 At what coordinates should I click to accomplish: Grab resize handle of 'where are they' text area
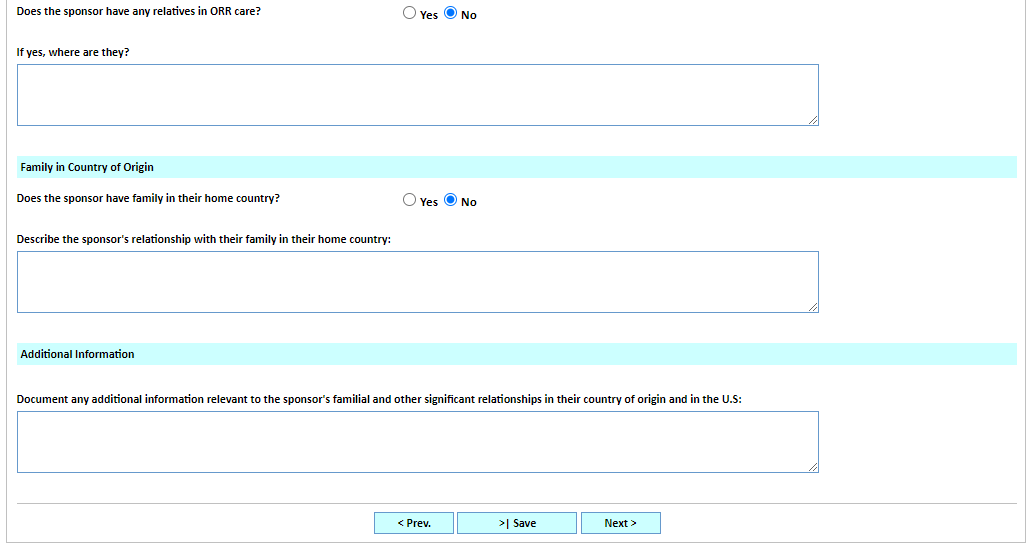813,120
